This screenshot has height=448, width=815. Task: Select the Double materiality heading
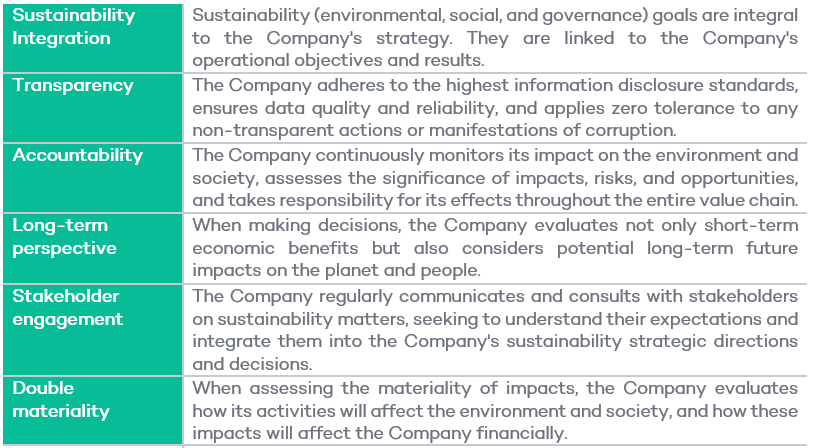point(93,411)
